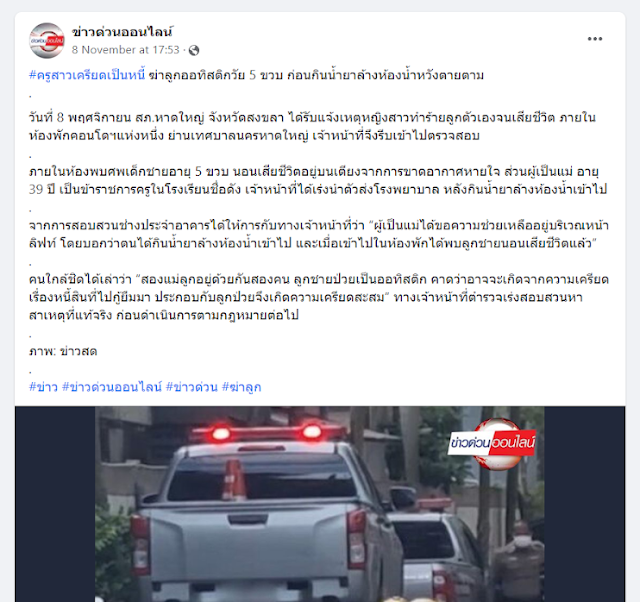Click the paragraph beginning คนใกล้ชิดได้เล่าว่า

point(319,297)
